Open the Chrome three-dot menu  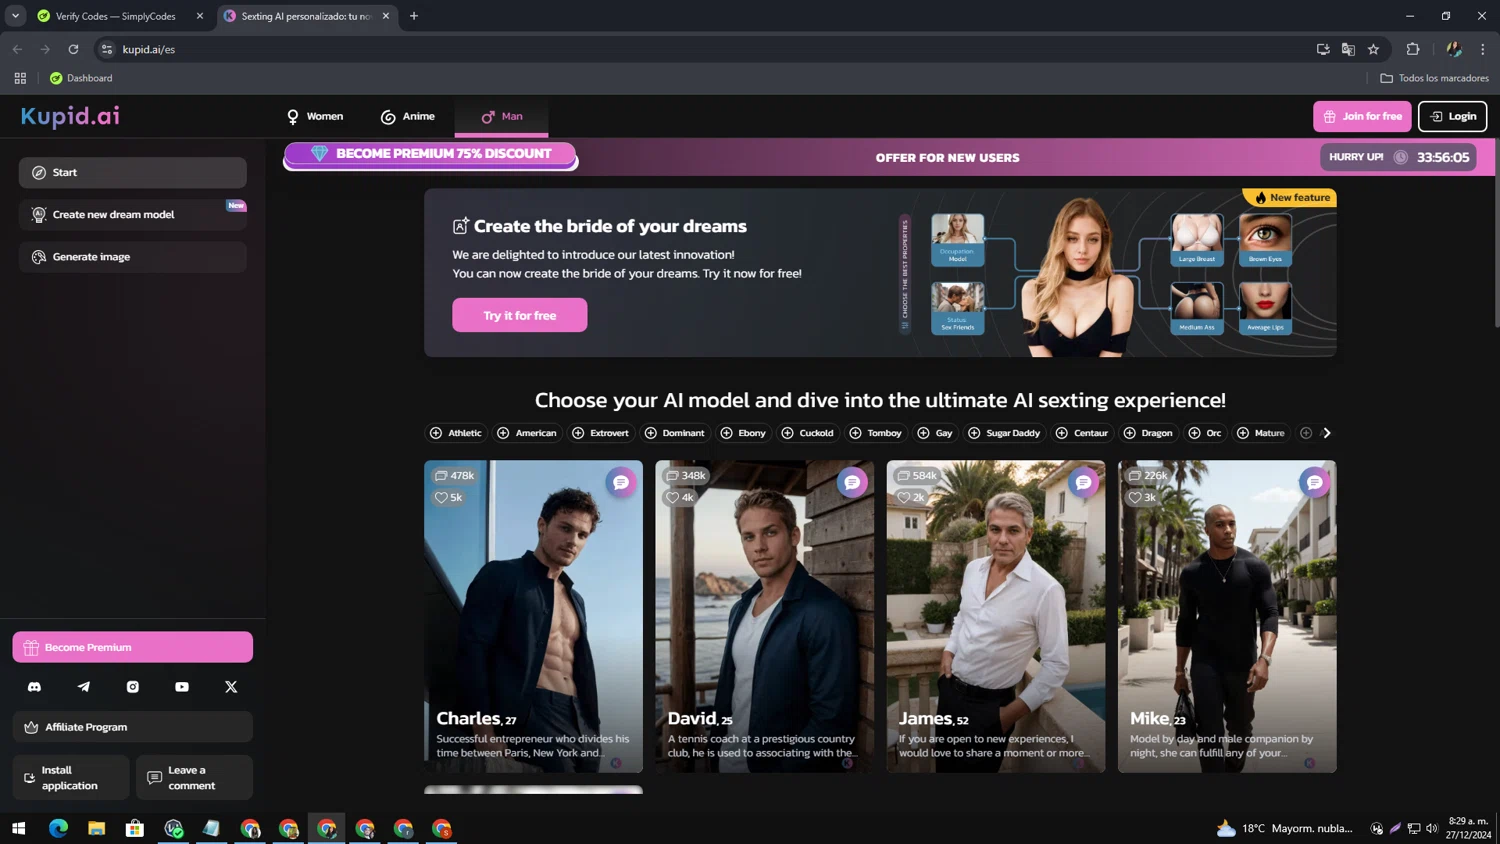click(1483, 49)
